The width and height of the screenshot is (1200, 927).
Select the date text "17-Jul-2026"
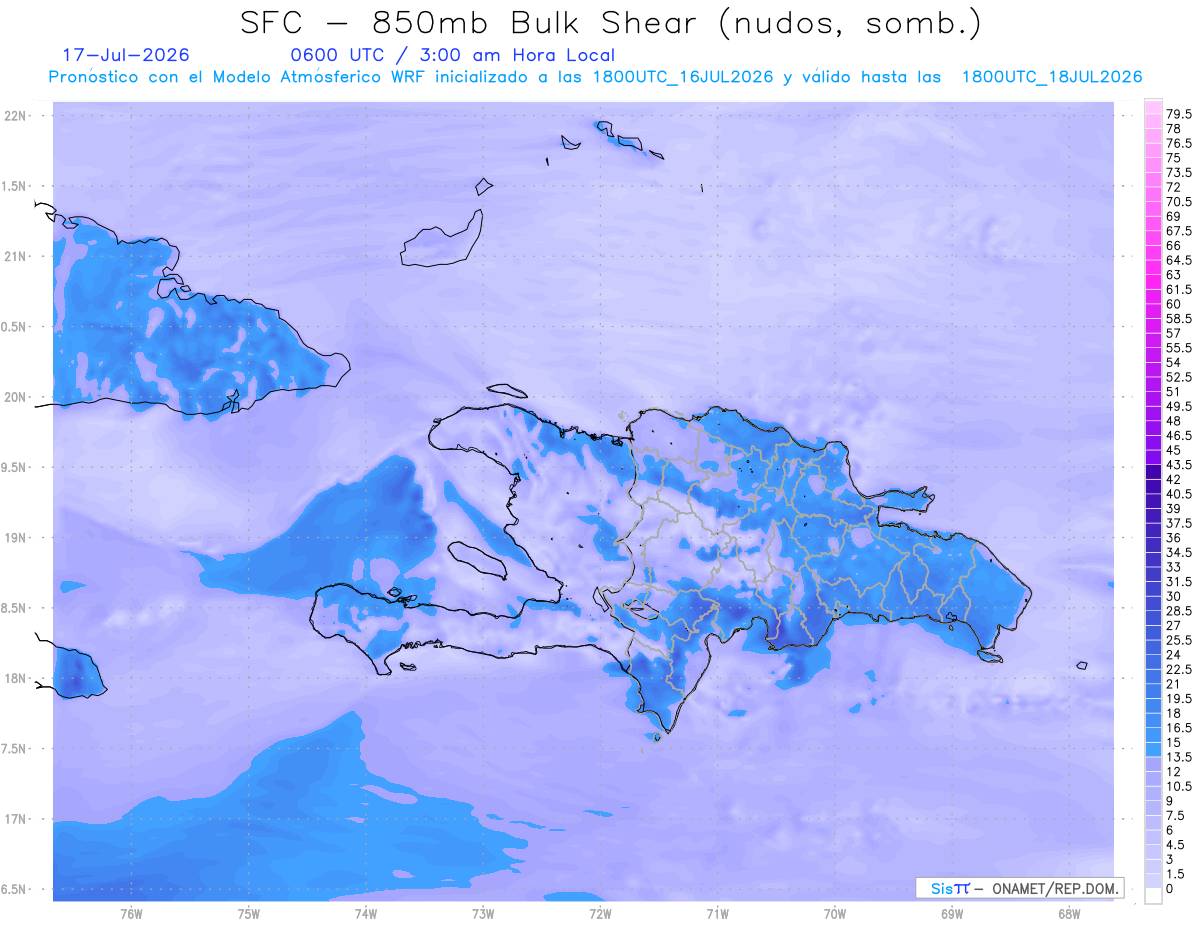(x=125, y=55)
